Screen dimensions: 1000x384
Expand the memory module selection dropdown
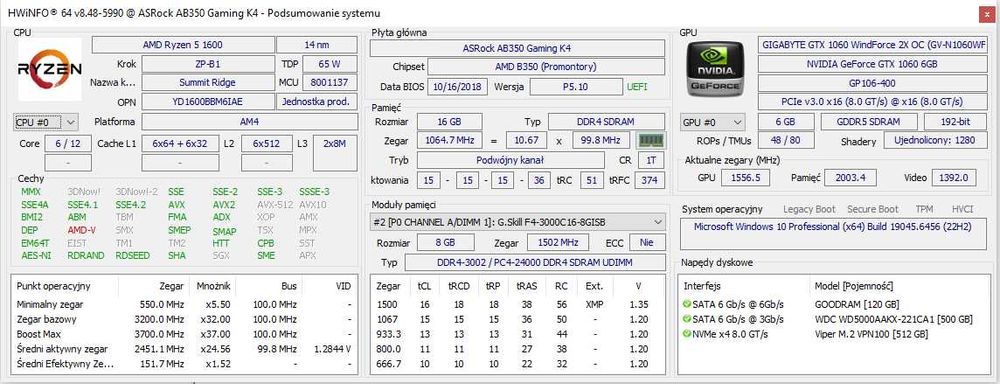(x=518, y=222)
